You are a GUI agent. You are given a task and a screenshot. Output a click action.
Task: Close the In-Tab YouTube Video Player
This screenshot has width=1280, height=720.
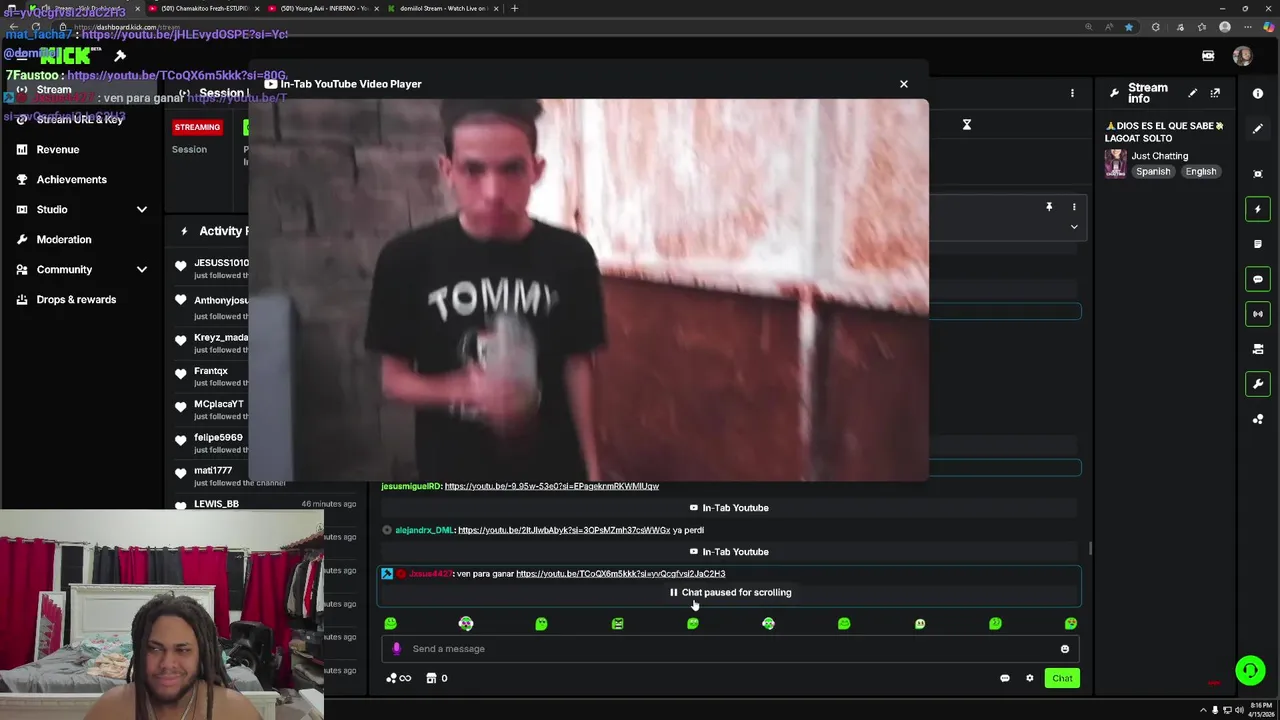click(904, 84)
